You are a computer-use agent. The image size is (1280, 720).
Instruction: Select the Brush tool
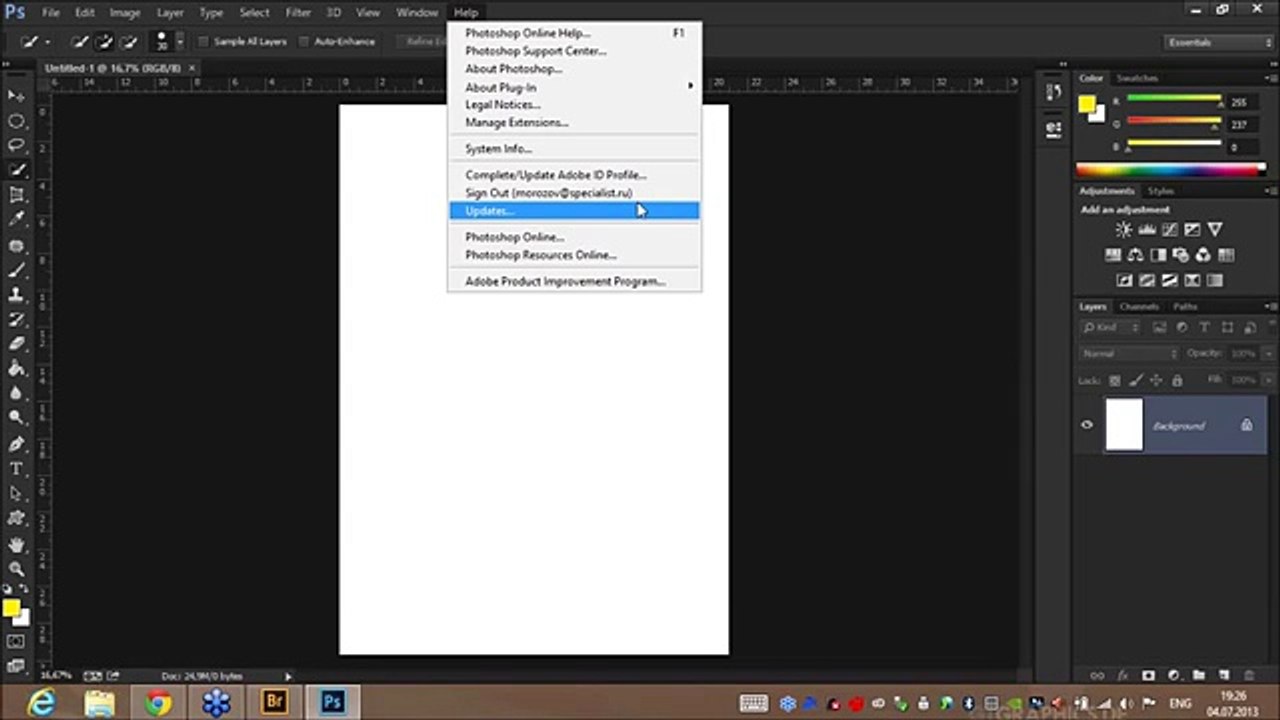(16, 270)
